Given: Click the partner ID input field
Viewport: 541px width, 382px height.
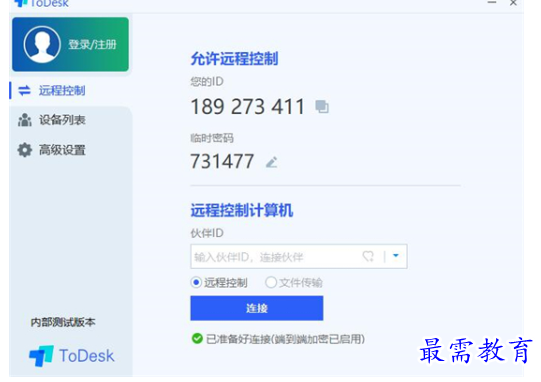Looking at the screenshot, I should coord(298,256).
